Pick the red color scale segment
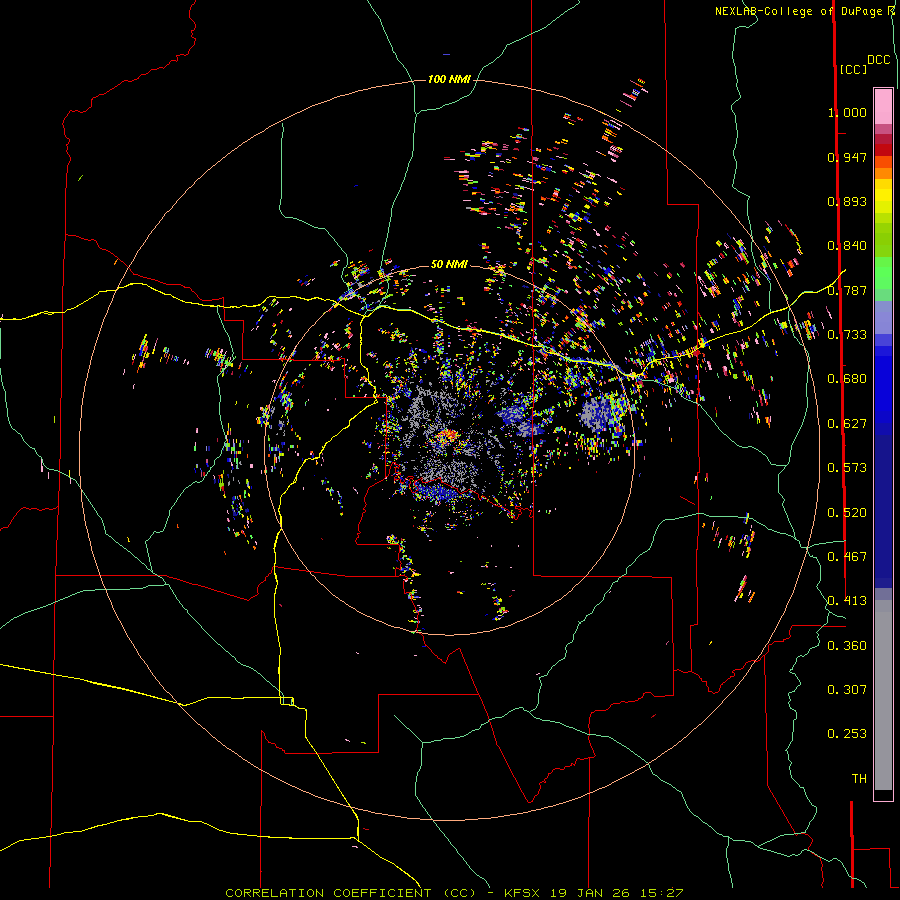This screenshot has height=900, width=900. [883, 150]
